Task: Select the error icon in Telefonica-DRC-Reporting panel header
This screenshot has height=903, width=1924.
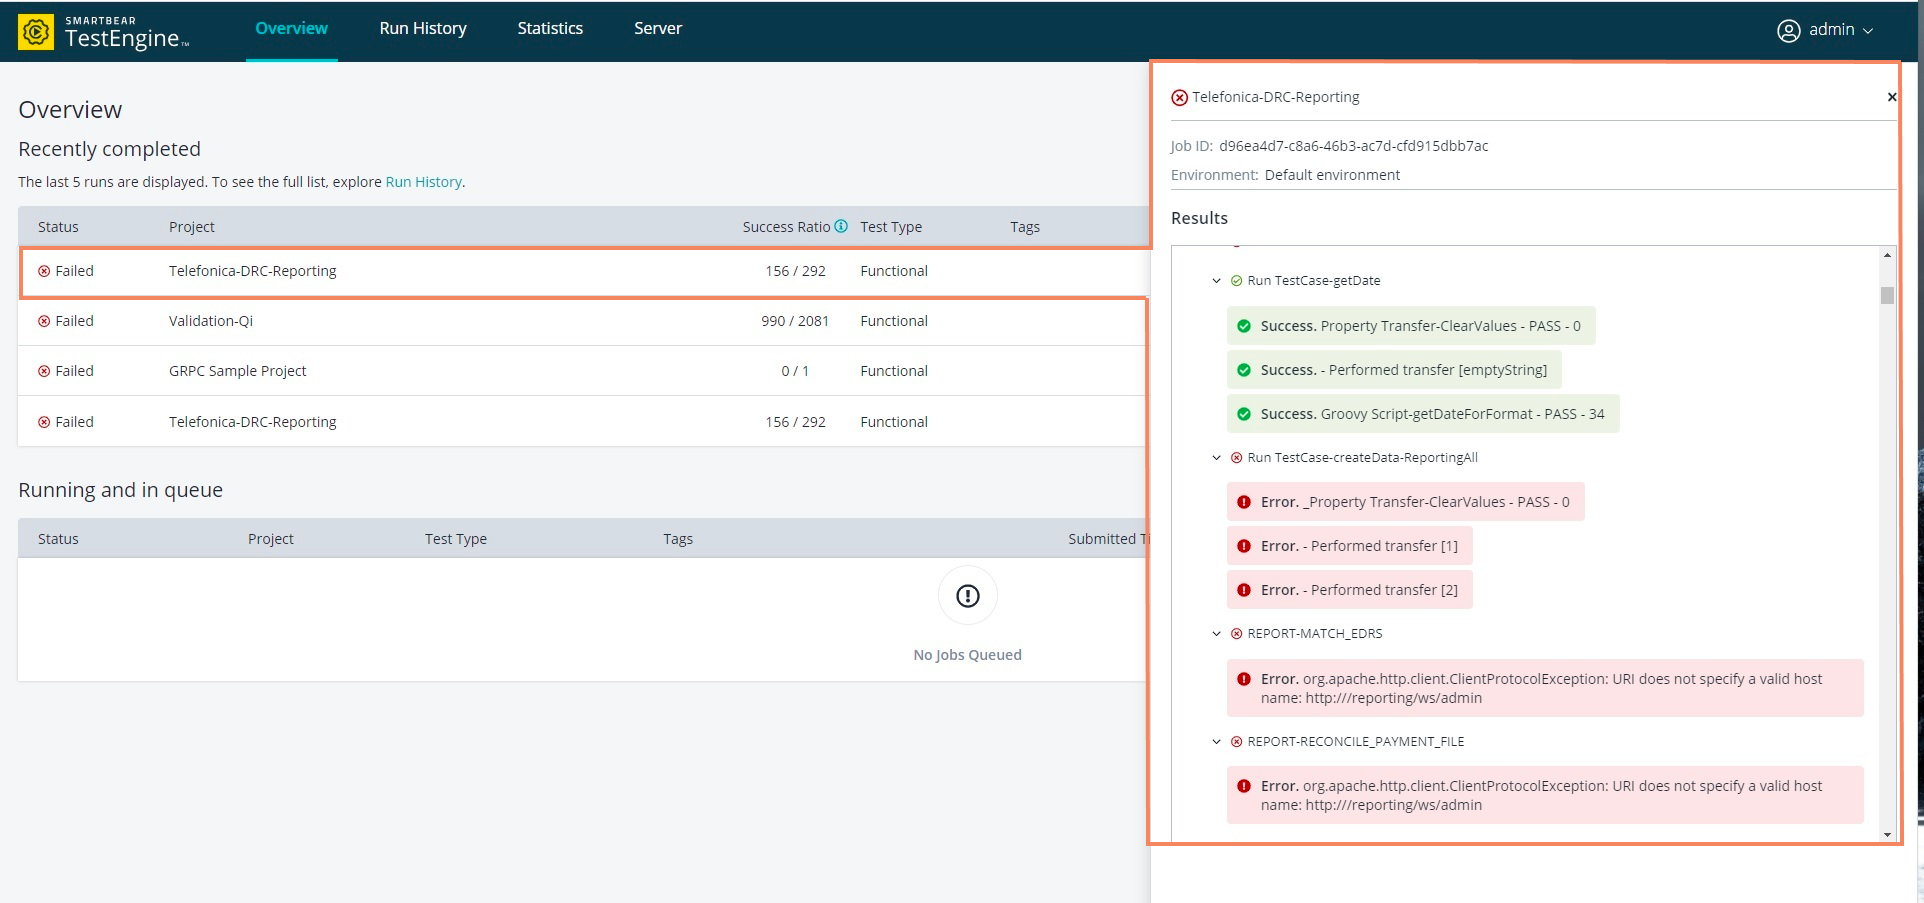Action: coord(1178,96)
